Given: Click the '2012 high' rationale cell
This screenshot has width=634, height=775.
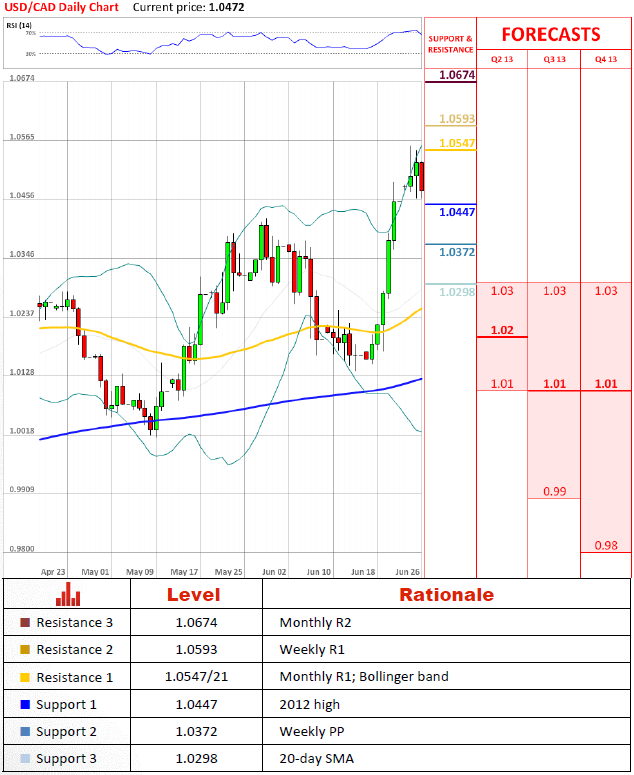Looking at the screenshot, I should pyautogui.click(x=310, y=705).
